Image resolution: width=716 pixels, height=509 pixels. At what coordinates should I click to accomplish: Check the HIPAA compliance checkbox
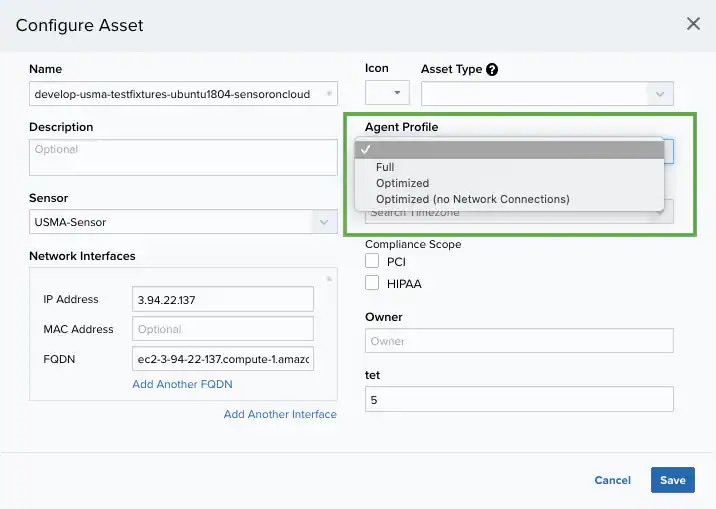372,283
